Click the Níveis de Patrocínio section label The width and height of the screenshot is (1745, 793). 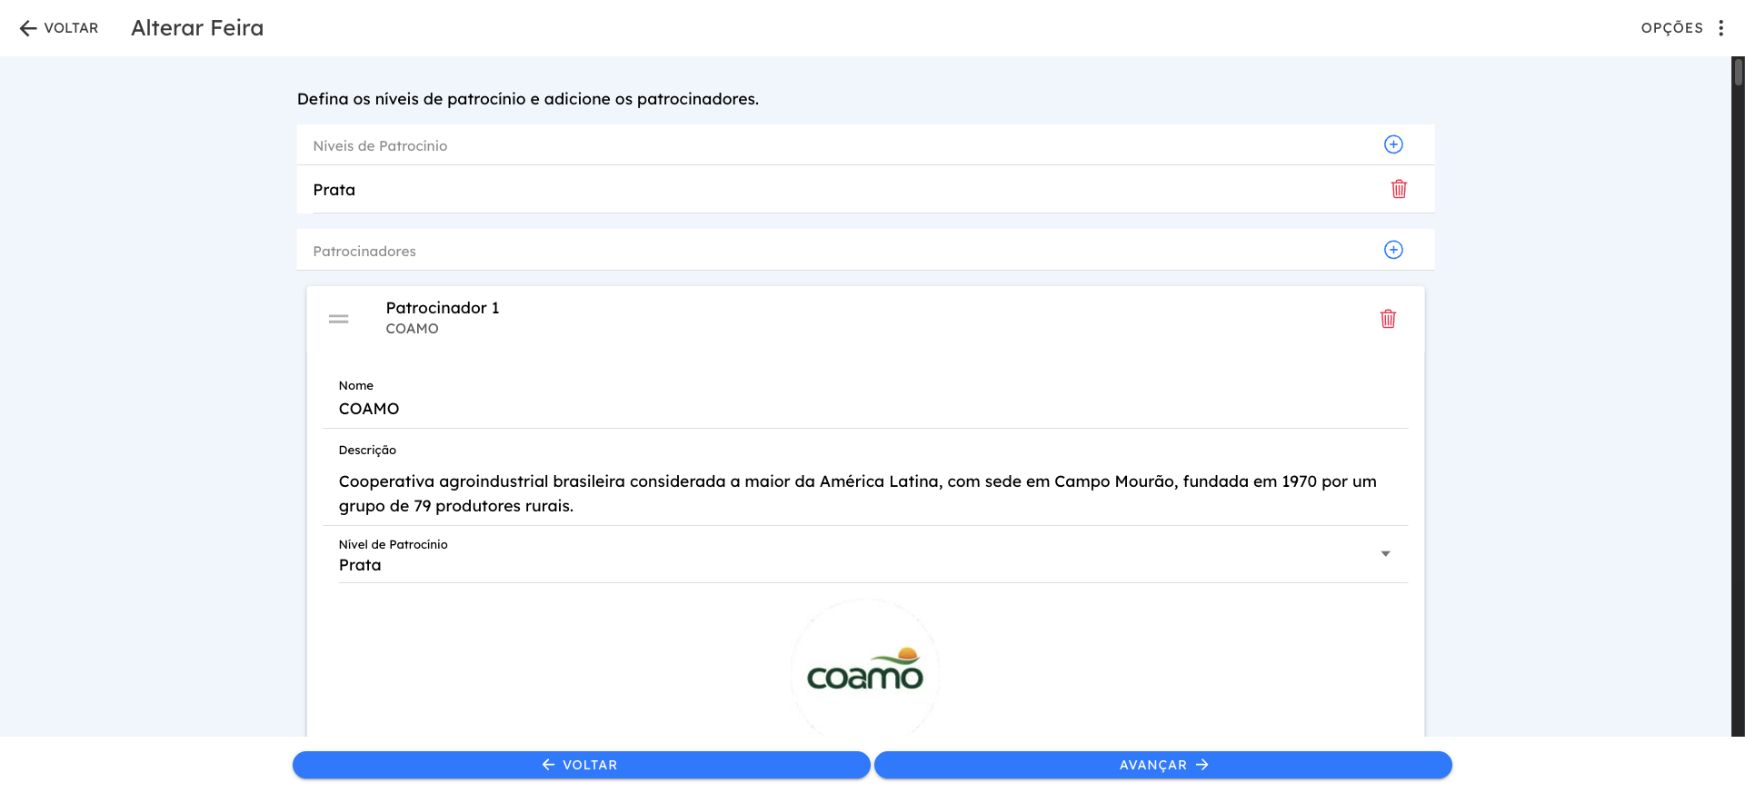pos(380,146)
